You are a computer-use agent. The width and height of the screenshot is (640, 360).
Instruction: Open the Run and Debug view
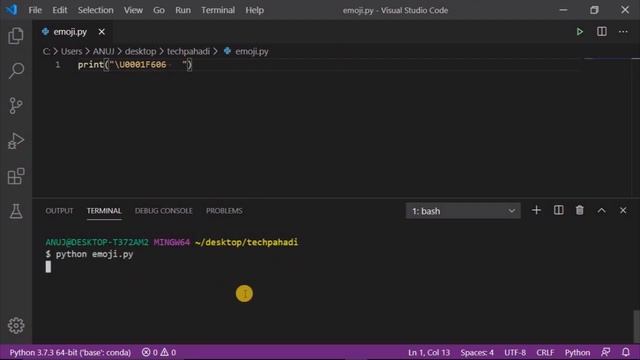(x=16, y=141)
